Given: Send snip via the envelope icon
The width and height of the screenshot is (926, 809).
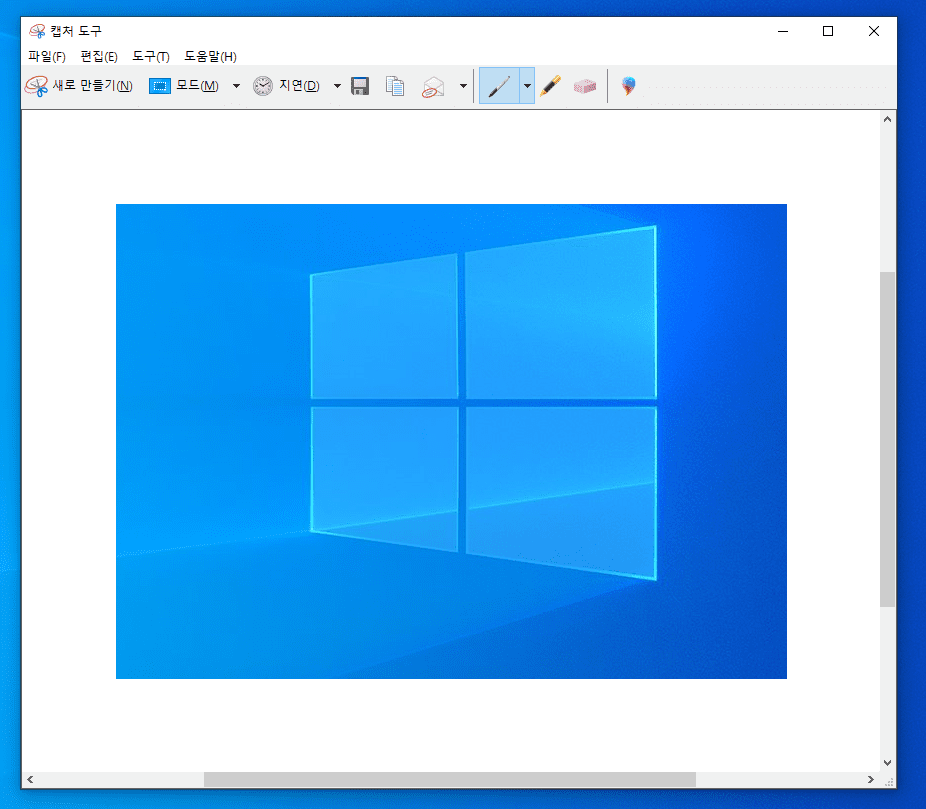Looking at the screenshot, I should coord(433,87).
